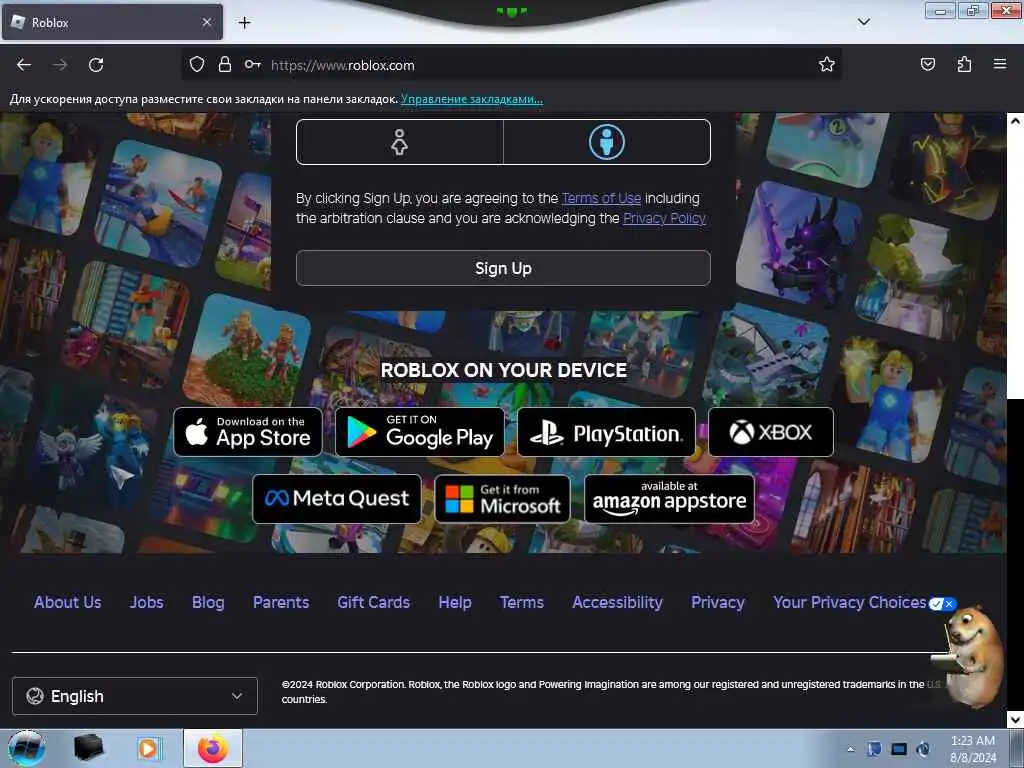Click scrollbar down arrow
The image size is (1024, 768).
1015,720
